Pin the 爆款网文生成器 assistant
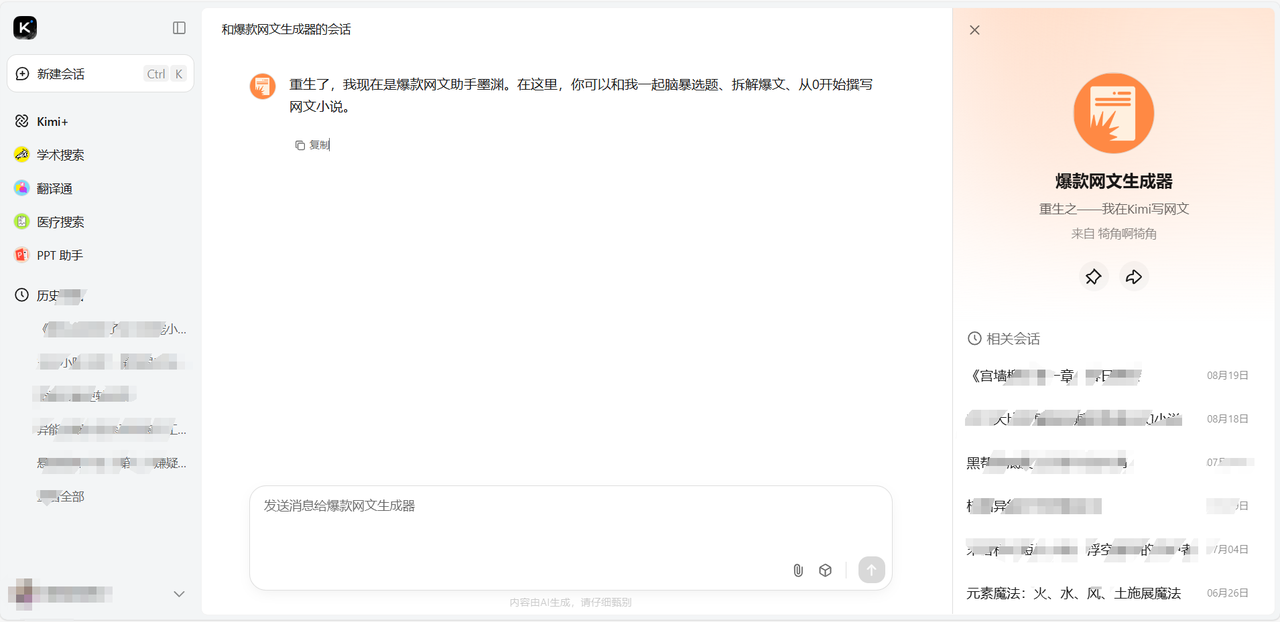The image size is (1280, 622). point(1093,277)
